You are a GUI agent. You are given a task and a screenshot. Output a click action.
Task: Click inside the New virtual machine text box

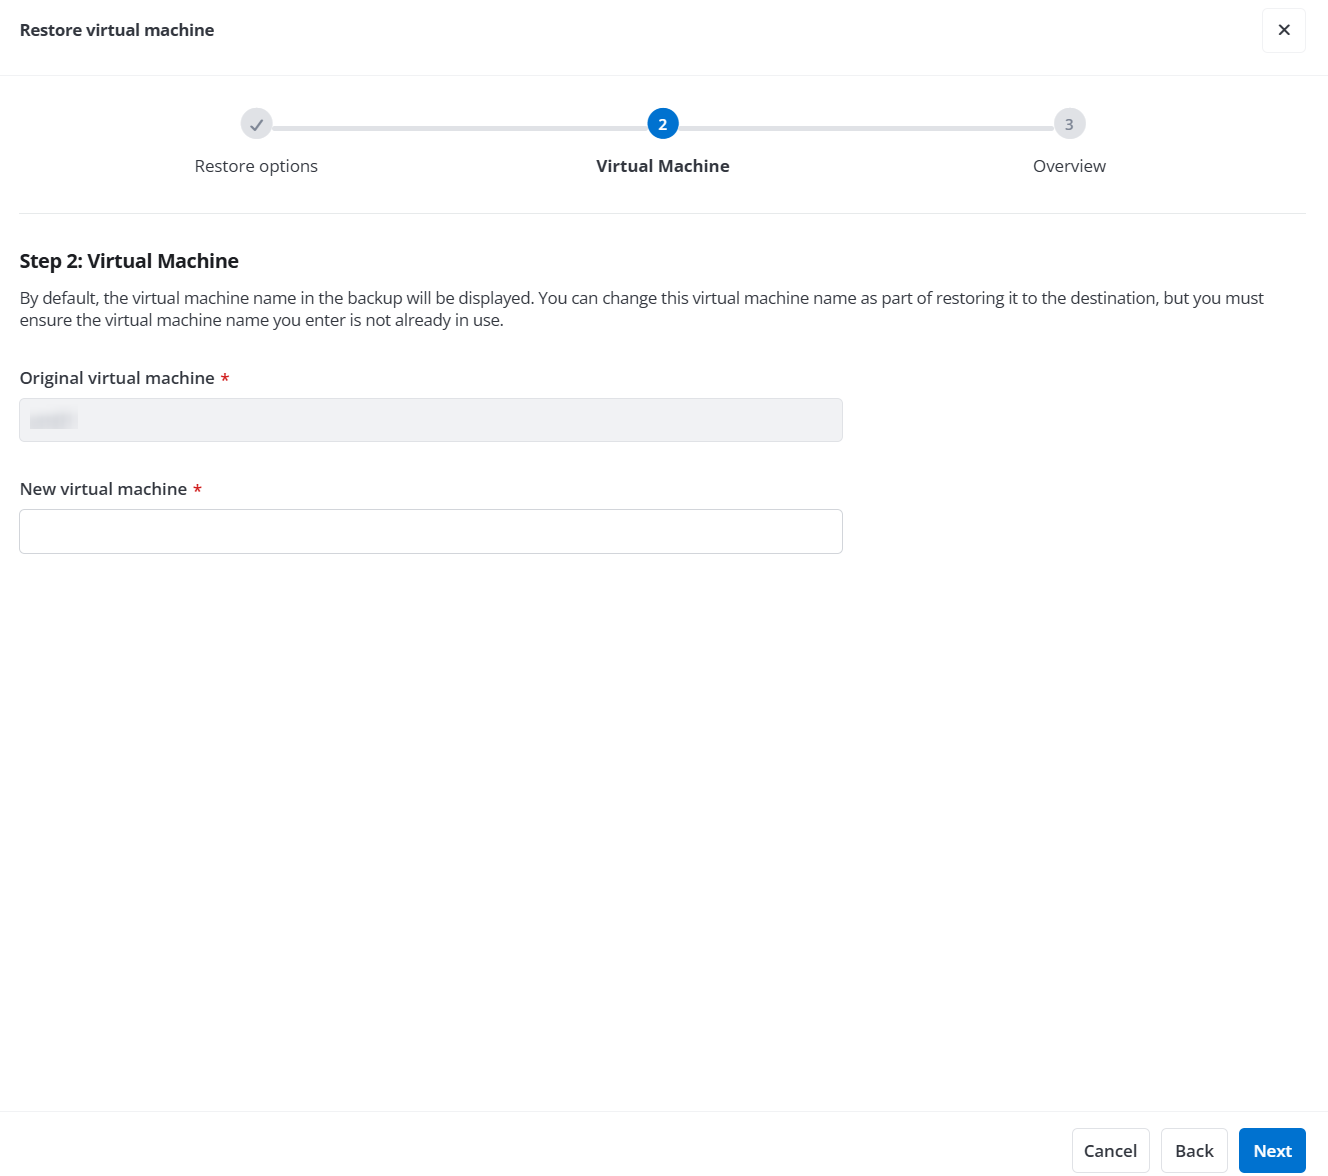430,531
